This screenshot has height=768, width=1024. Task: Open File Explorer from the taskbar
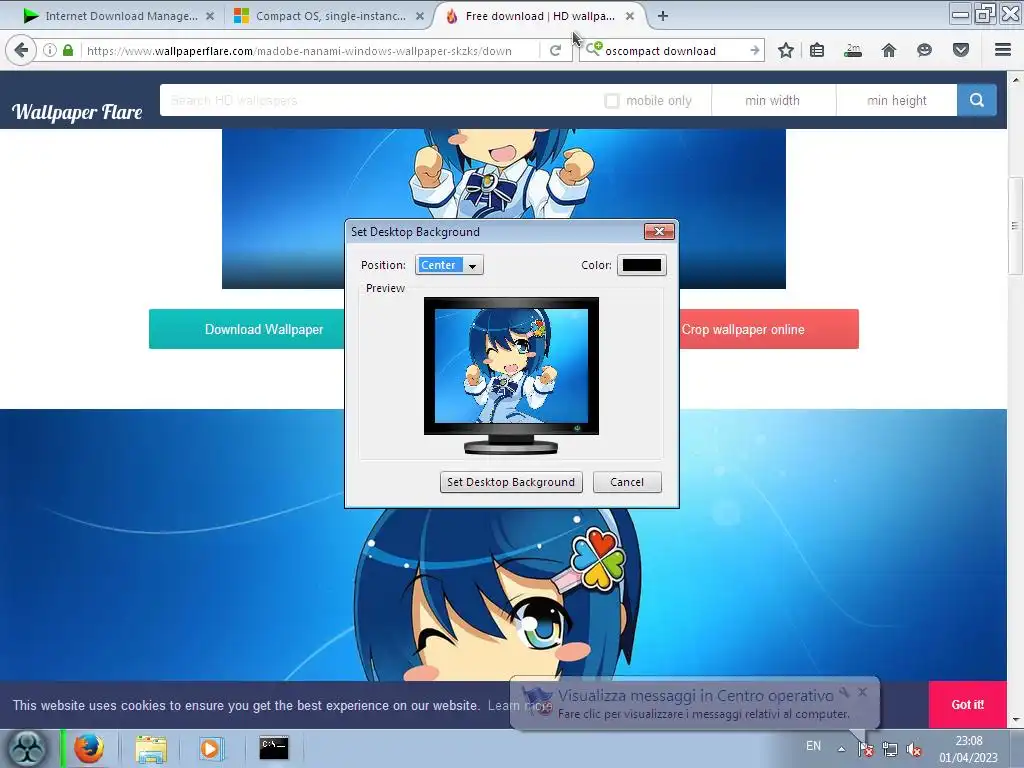click(x=152, y=748)
